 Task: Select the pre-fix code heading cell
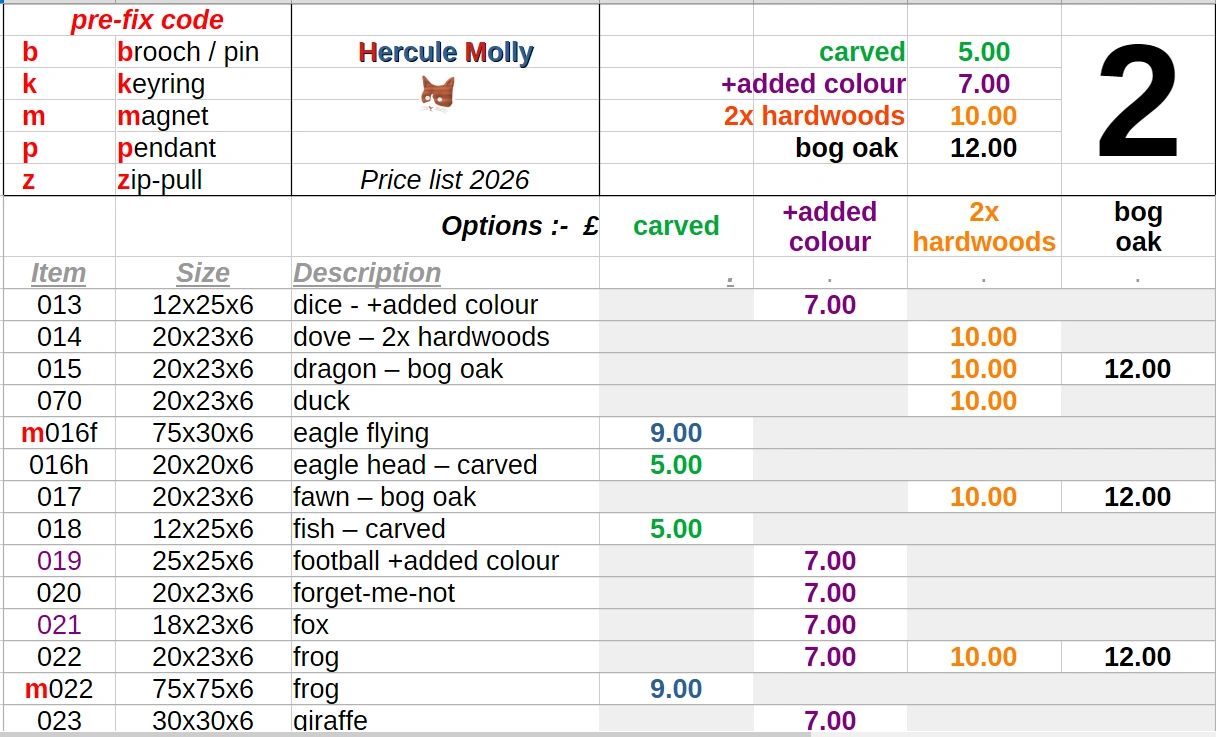point(147,20)
